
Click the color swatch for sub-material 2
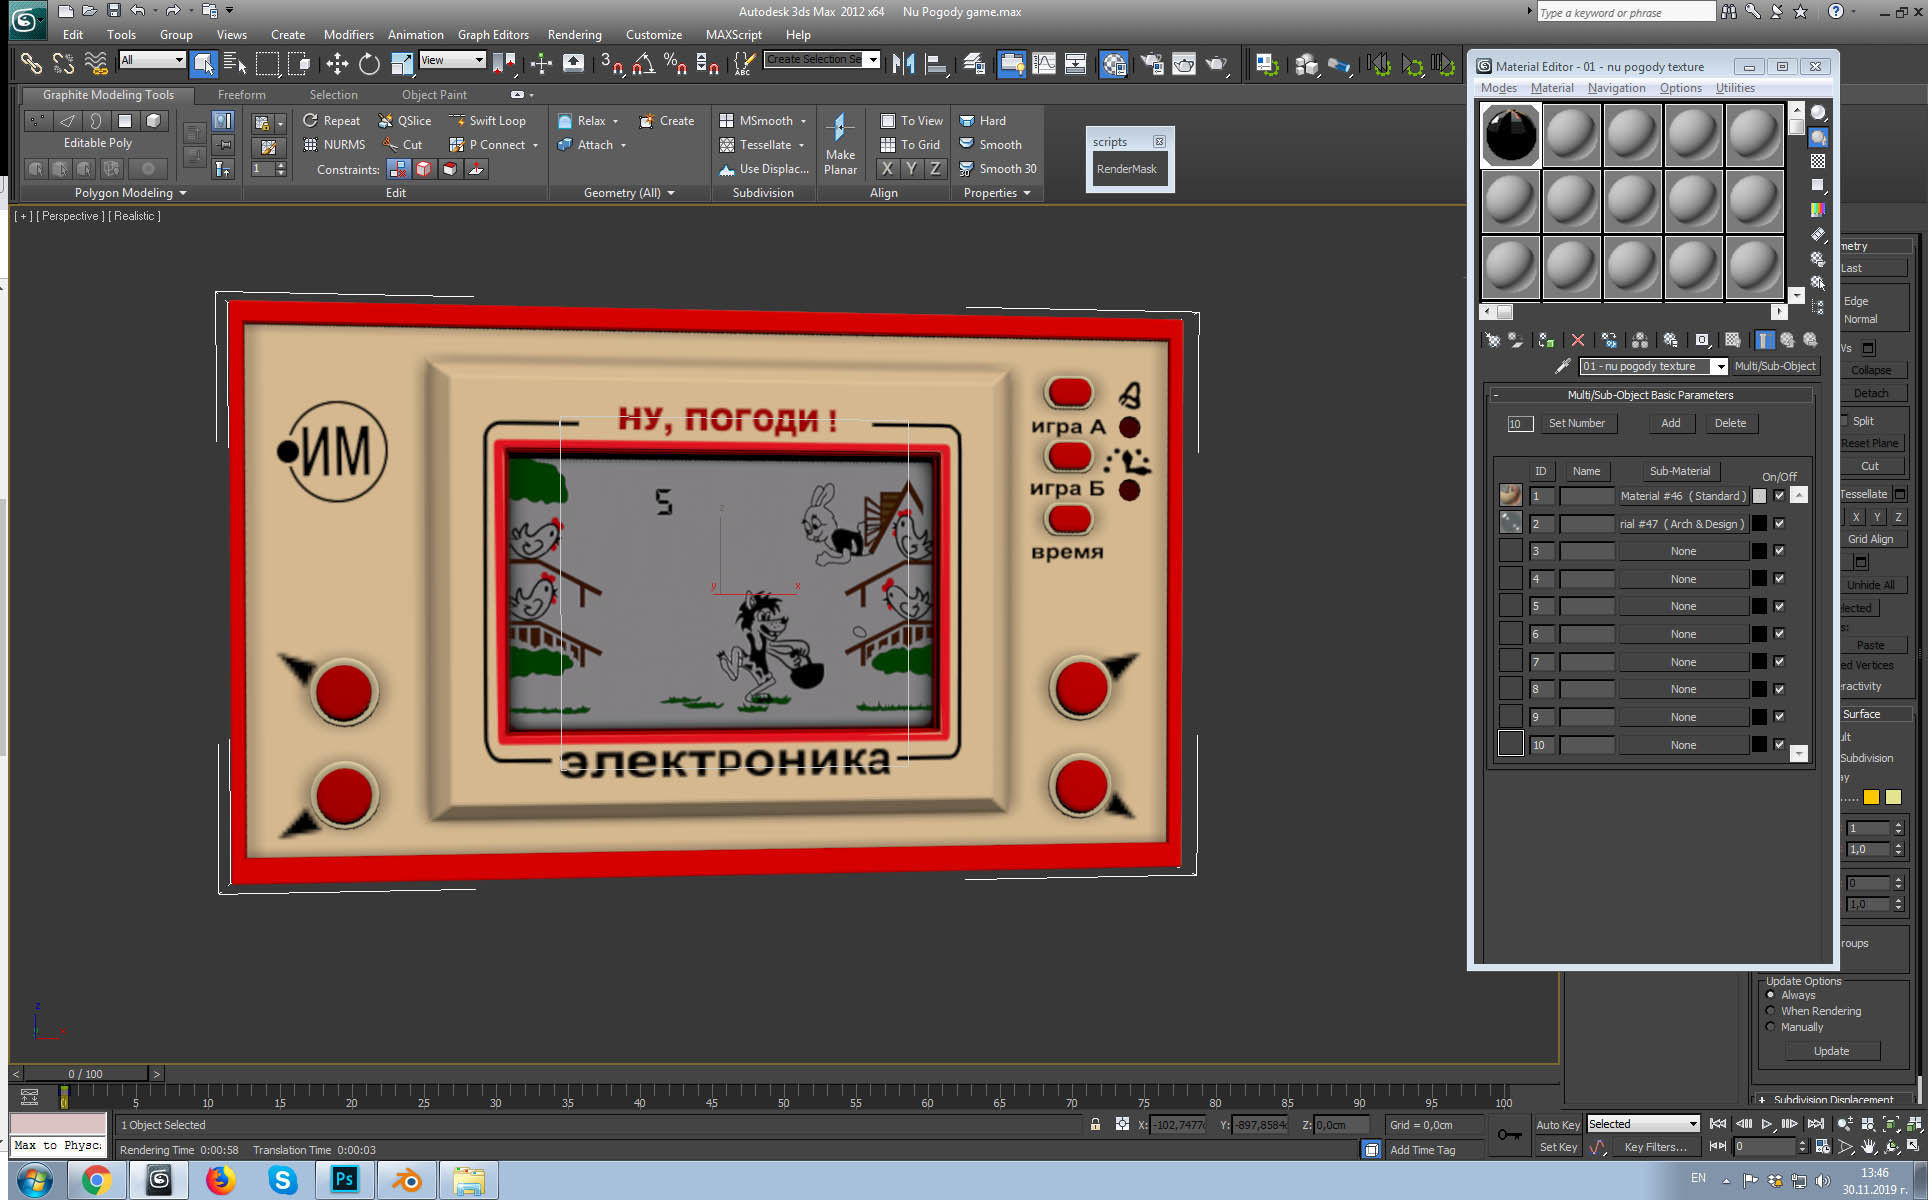1759,524
